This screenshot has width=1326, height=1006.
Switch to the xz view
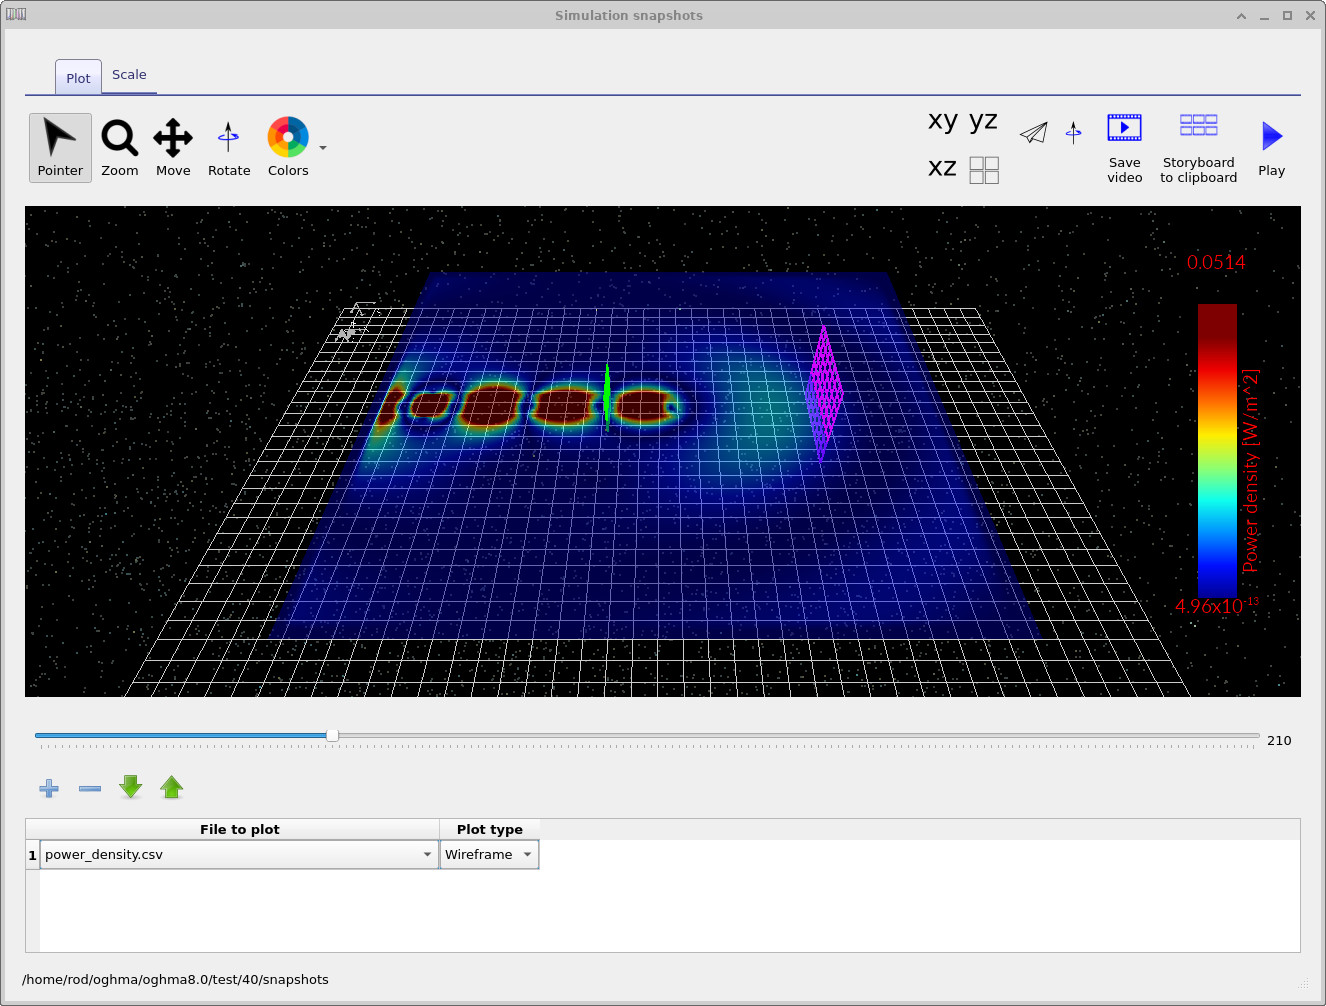click(x=941, y=167)
